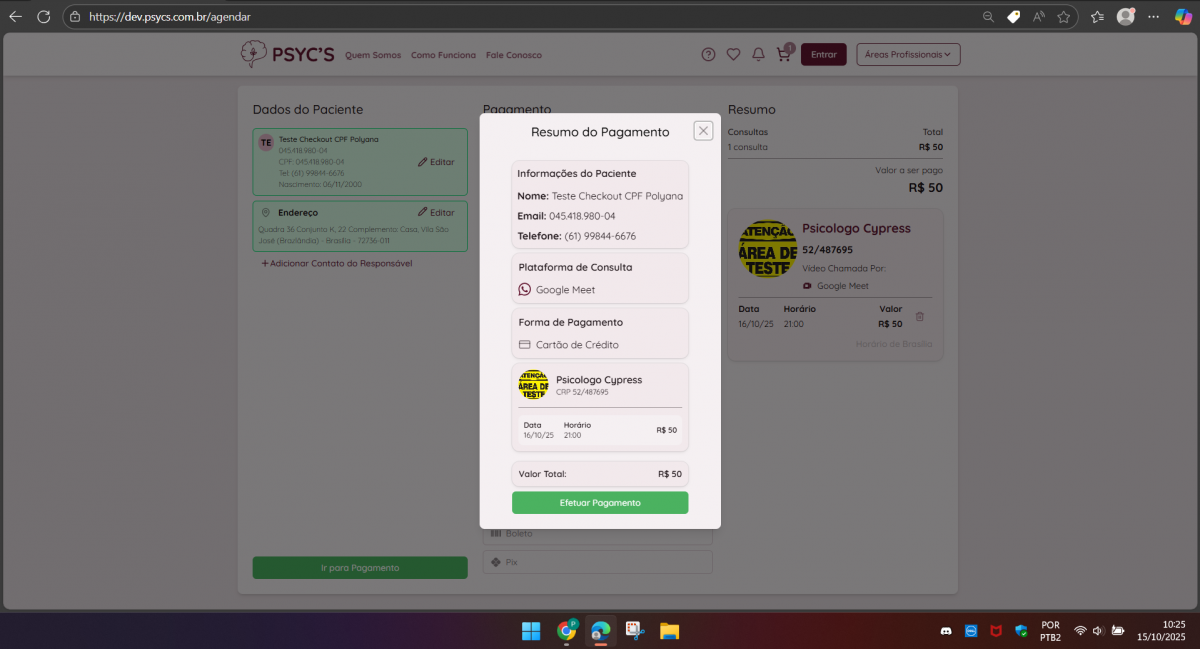Viewport: 1200px width, 649px height.
Task: Click the Entrar button
Action: click(x=823, y=55)
